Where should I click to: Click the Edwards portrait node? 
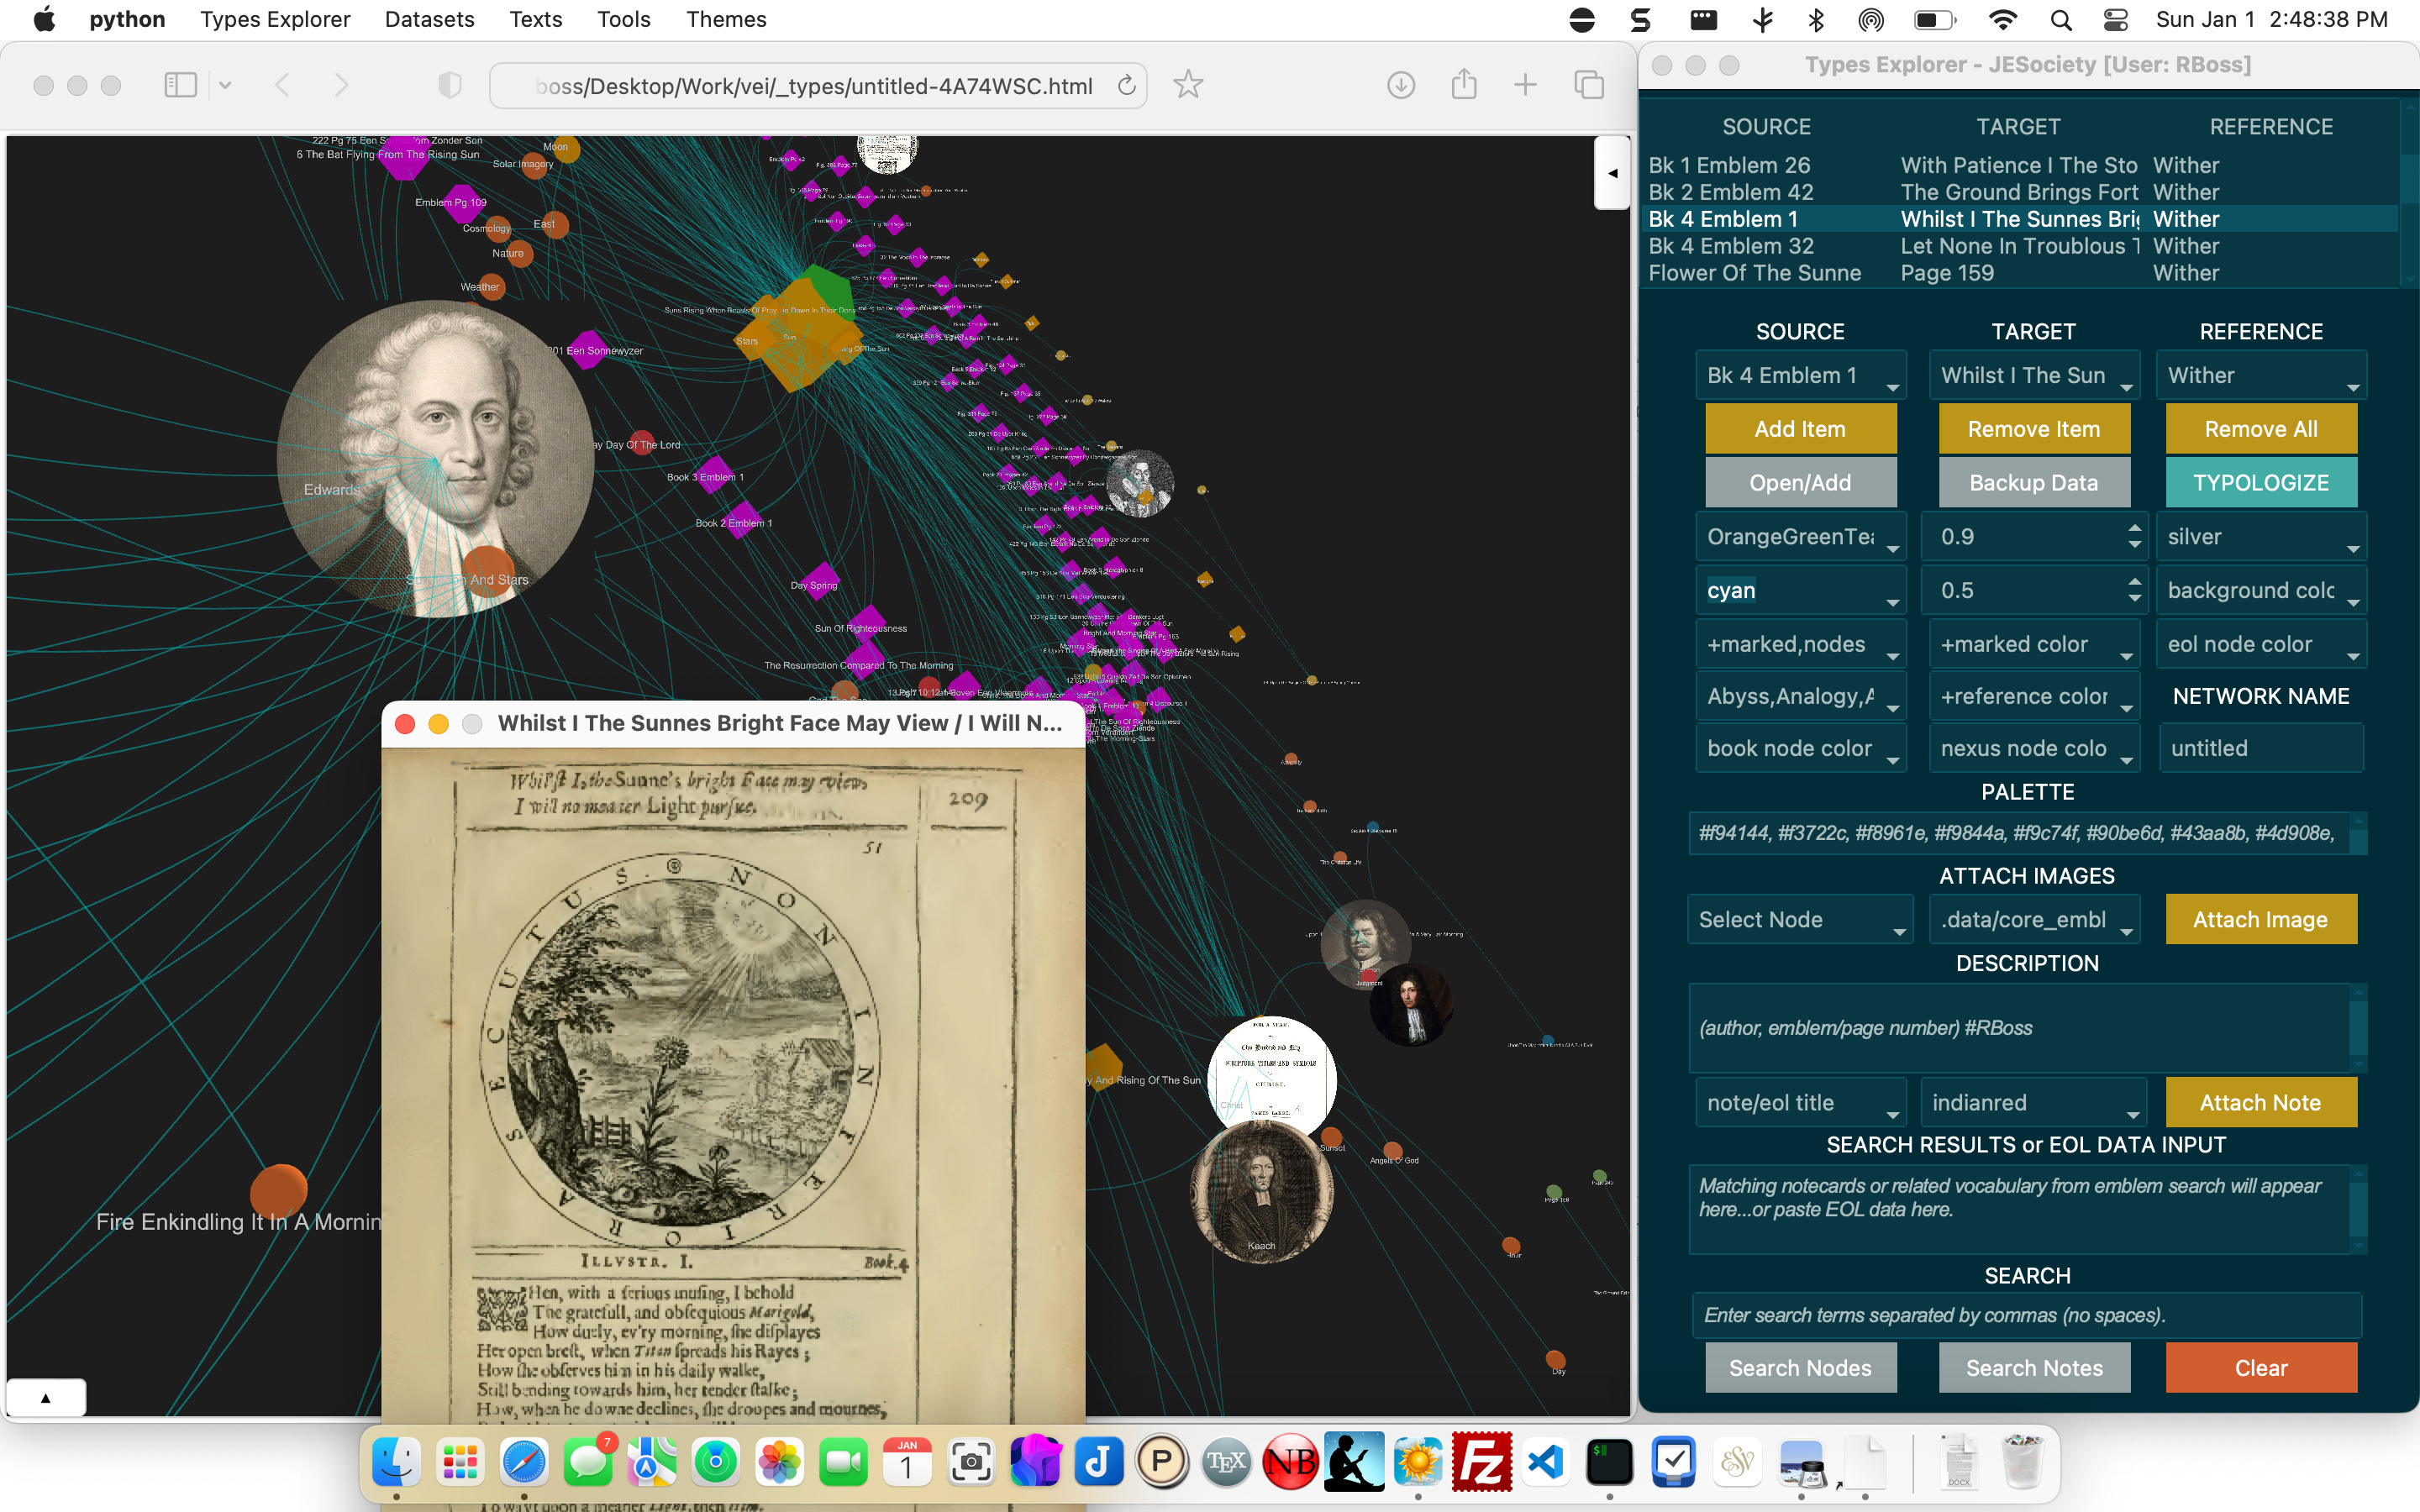click(x=435, y=458)
